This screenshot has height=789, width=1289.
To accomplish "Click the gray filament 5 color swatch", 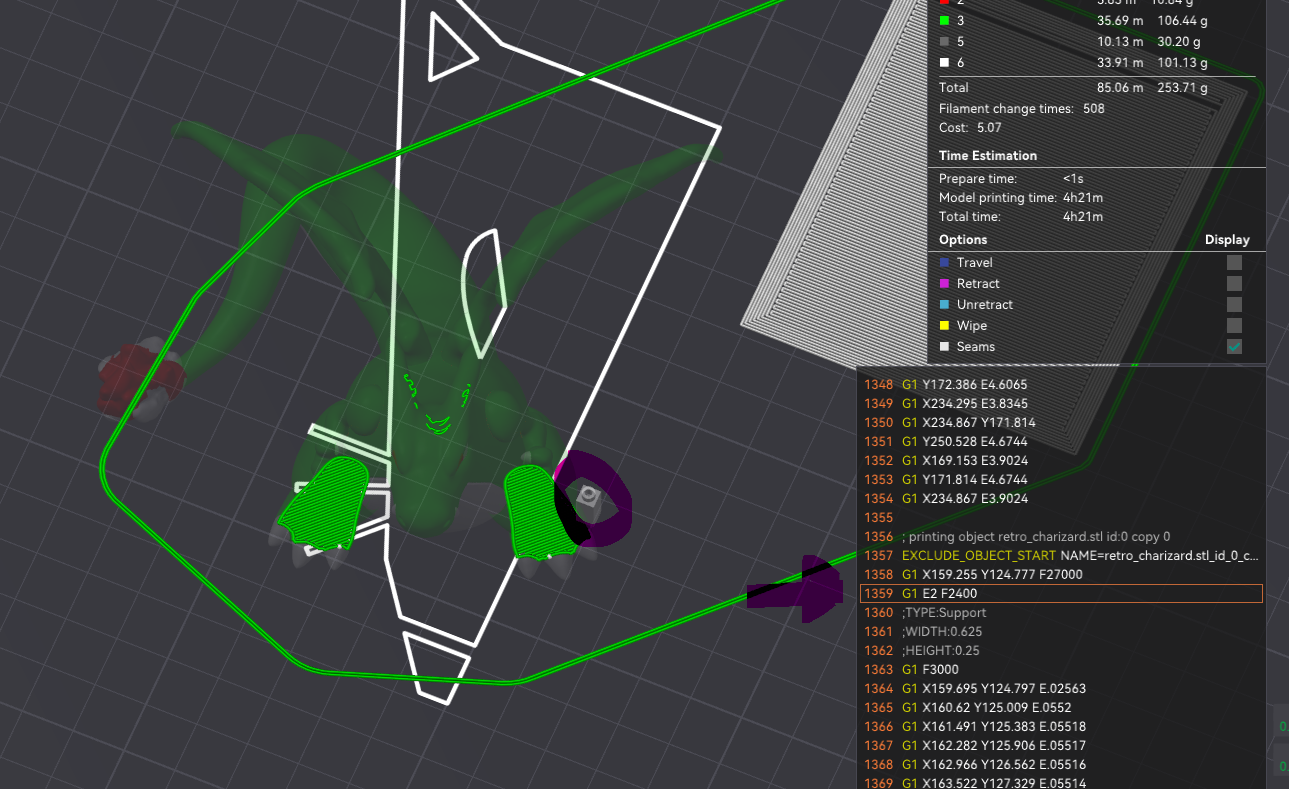I will pyautogui.click(x=944, y=41).
